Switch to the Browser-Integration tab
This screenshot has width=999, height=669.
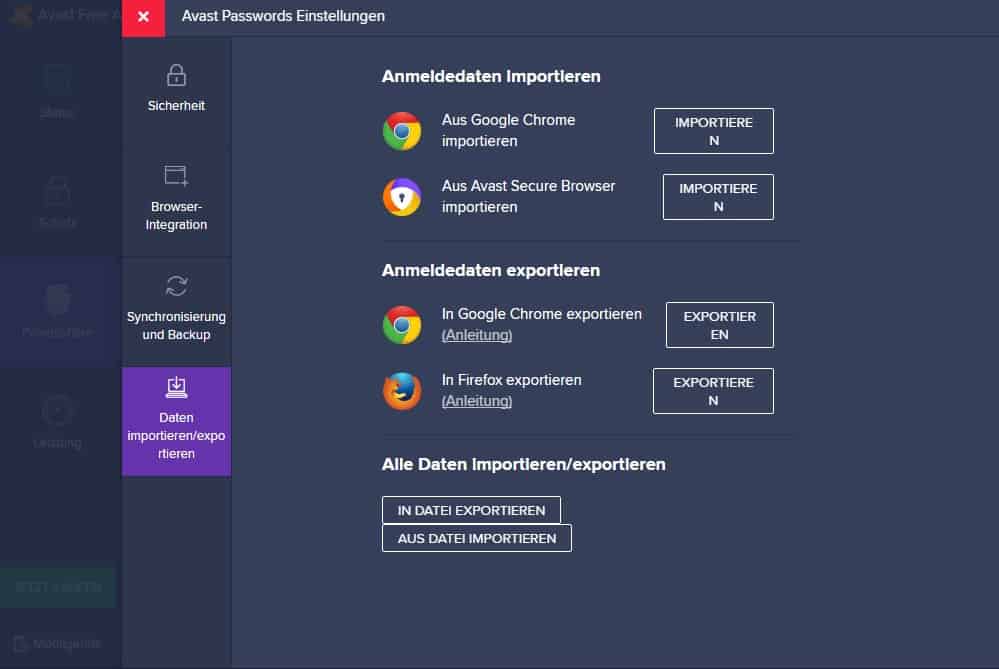pos(176,199)
